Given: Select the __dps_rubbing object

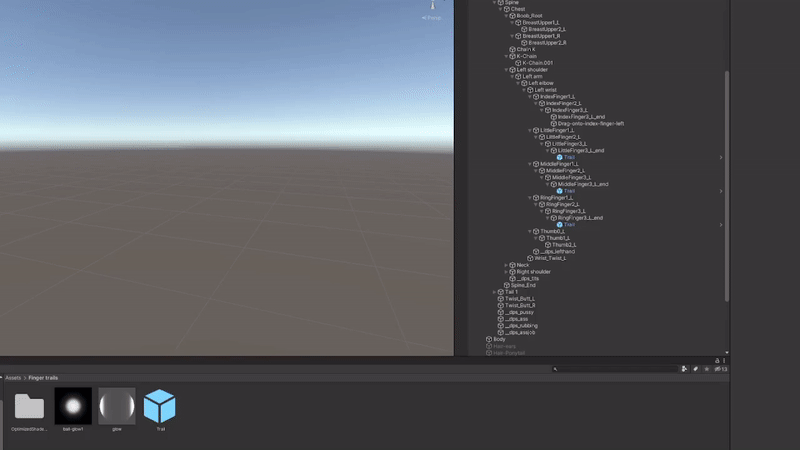Looking at the screenshot, I should pyautogui.click(x=521, y=326).
